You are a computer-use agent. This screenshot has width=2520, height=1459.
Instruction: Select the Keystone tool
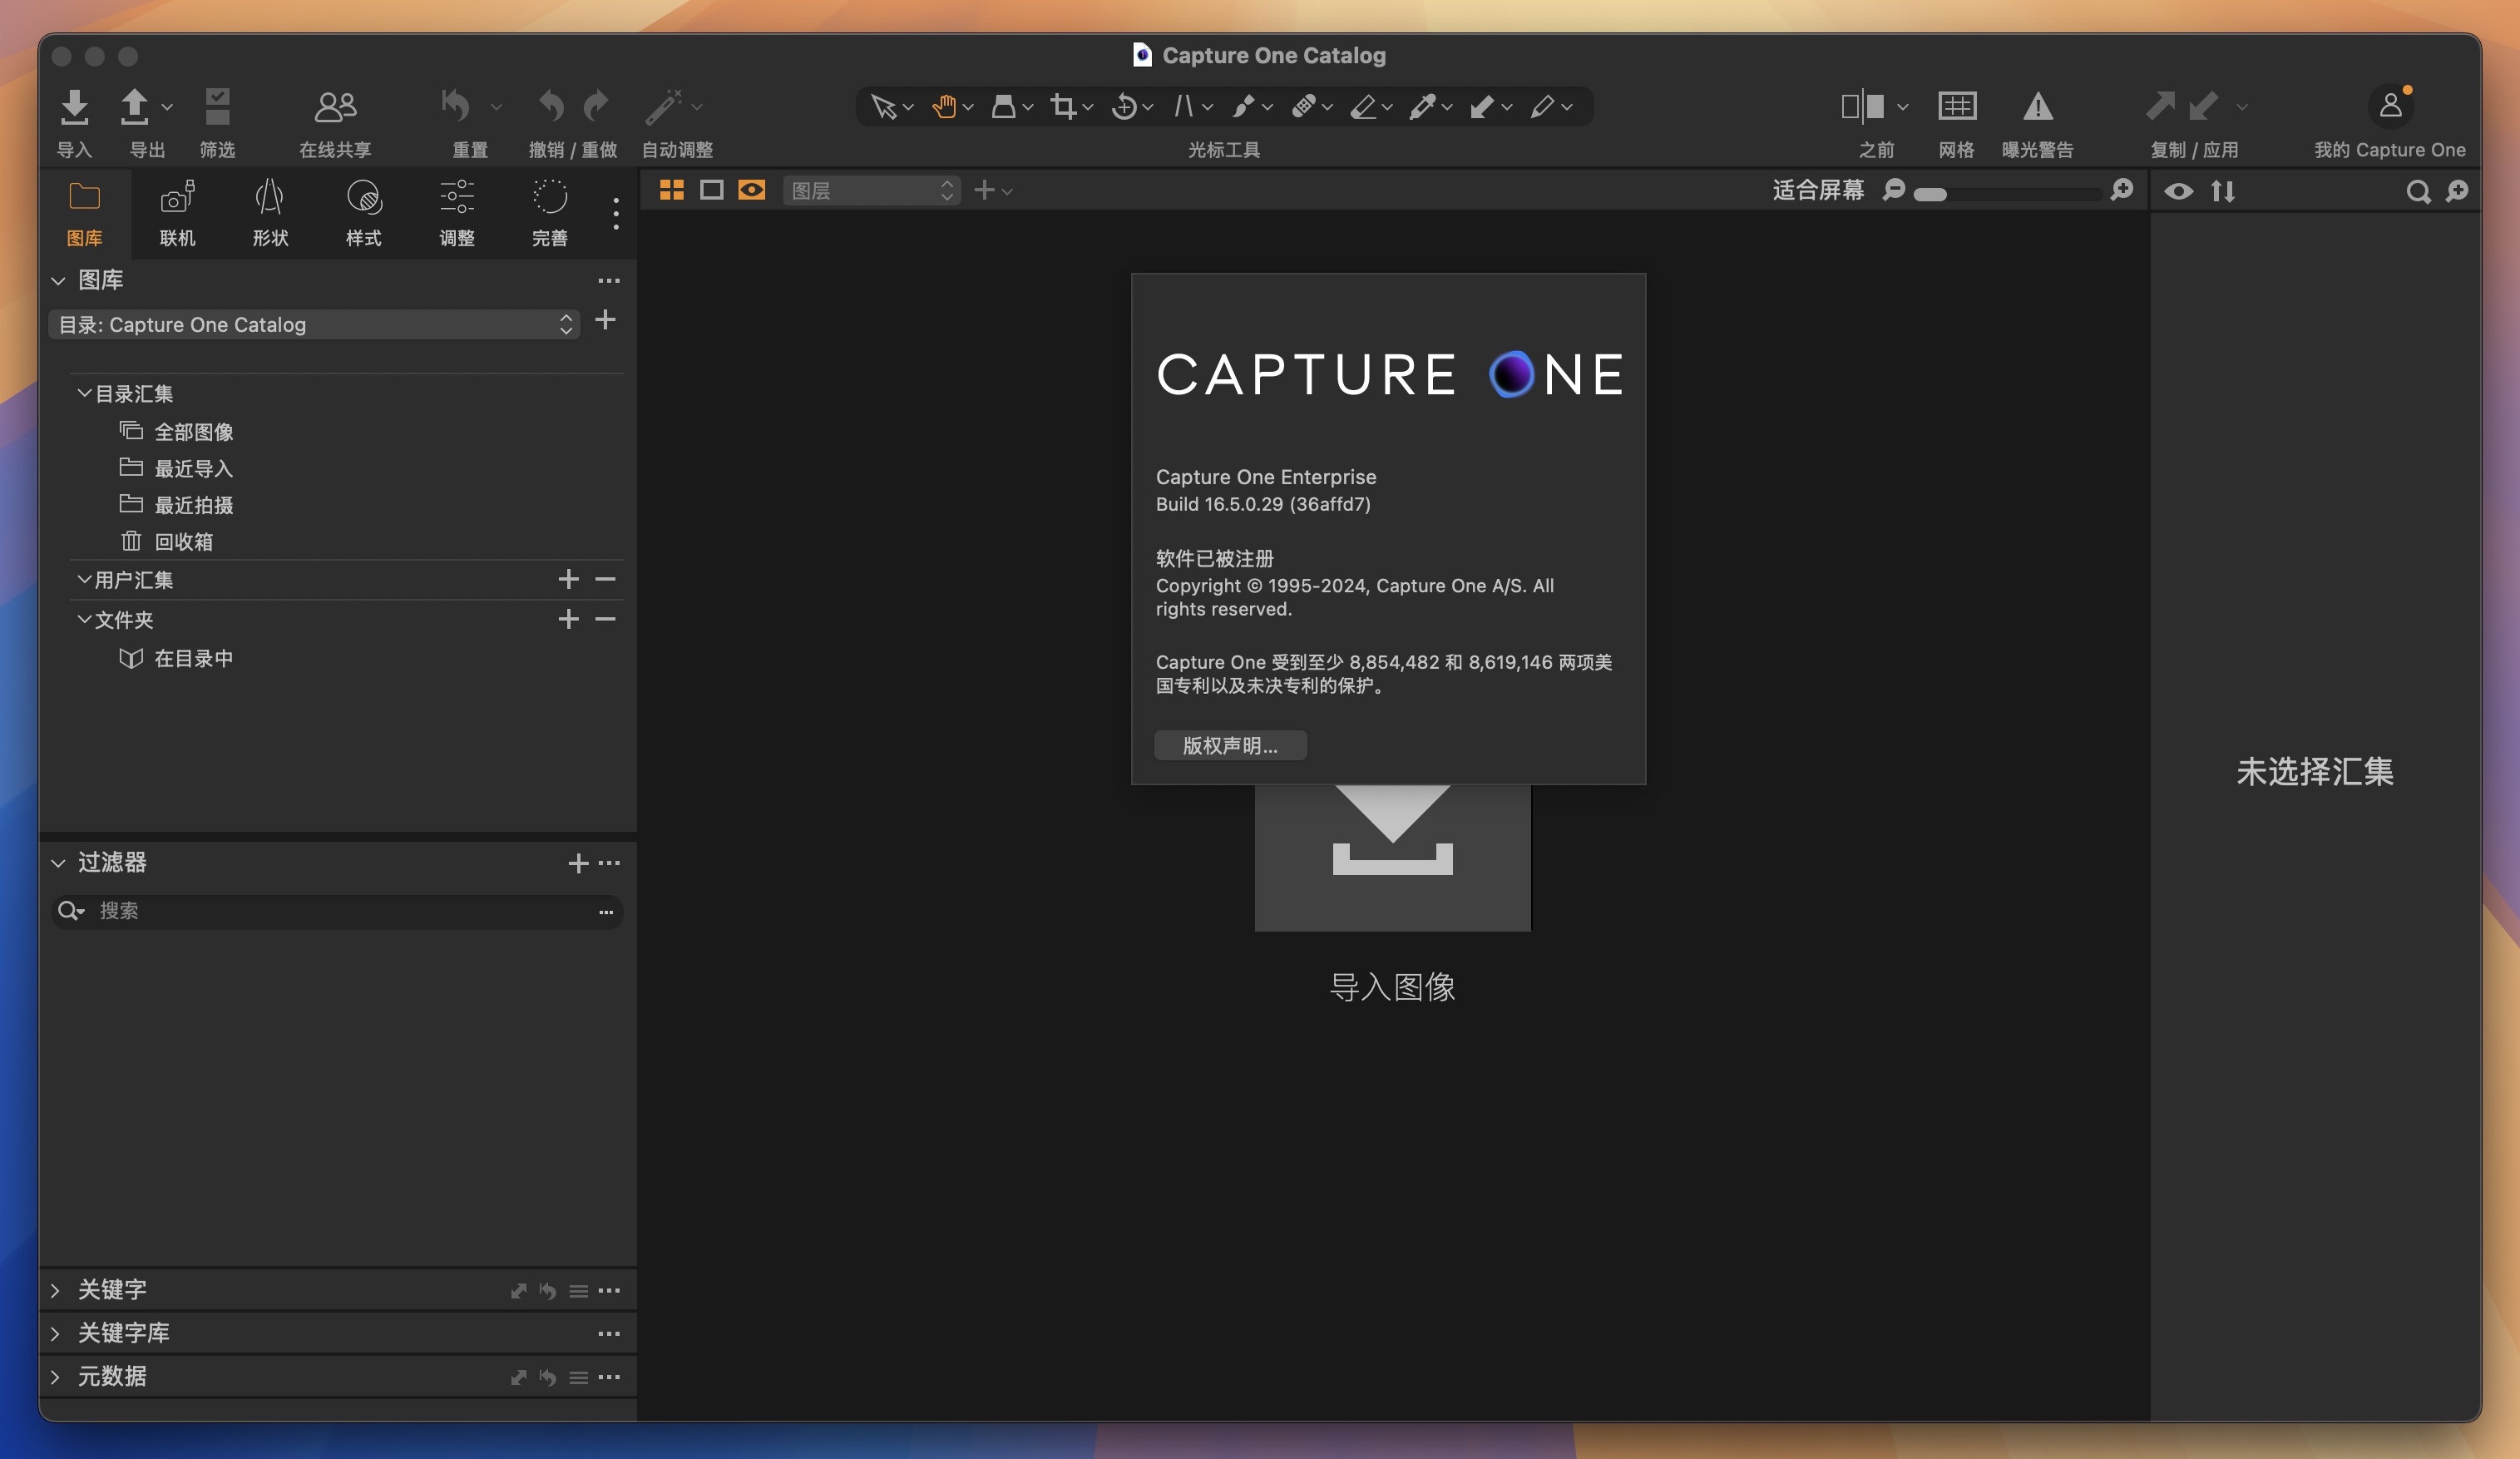coord(1184,106)
